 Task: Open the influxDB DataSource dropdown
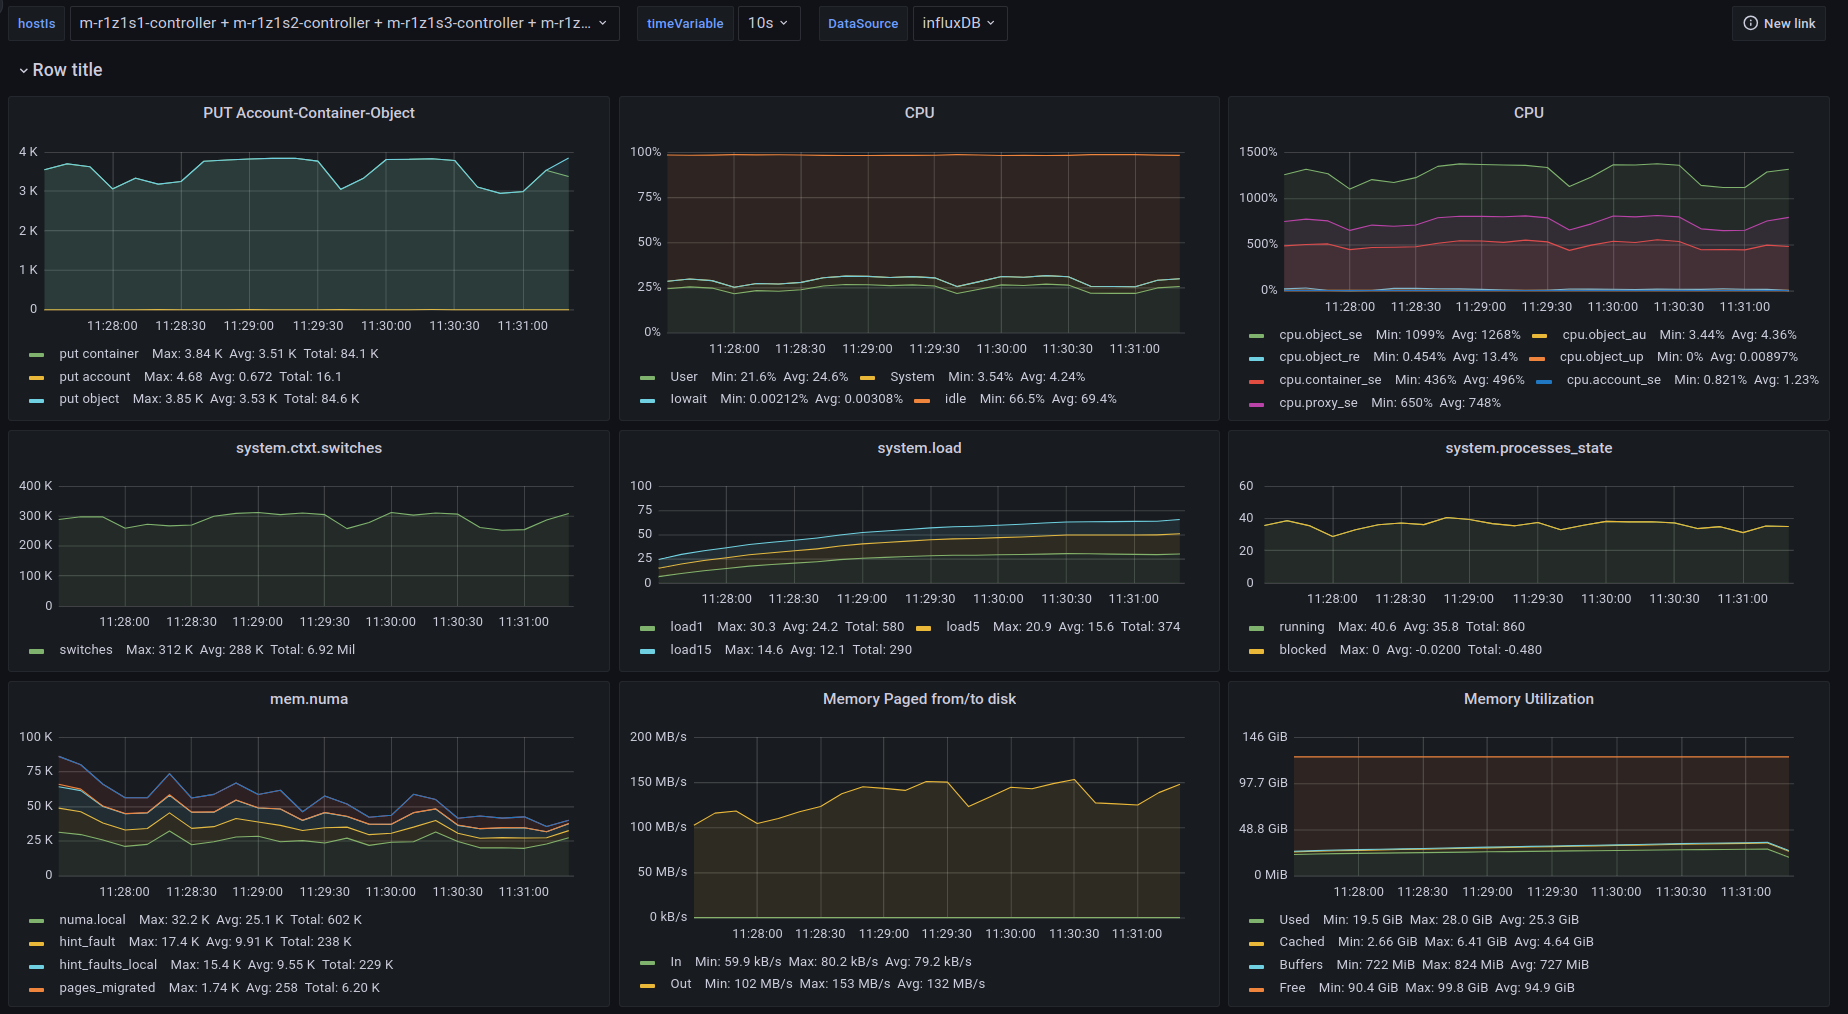(958, 23)
